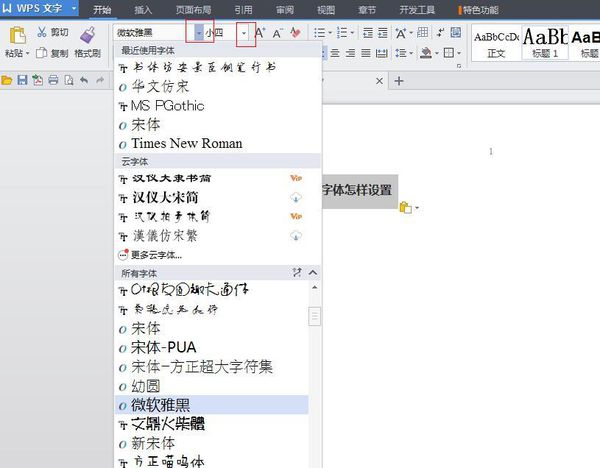Choose the 华文仿宋 recent font
This screenshot has height=468, width=600.
[x=217, y=86]
